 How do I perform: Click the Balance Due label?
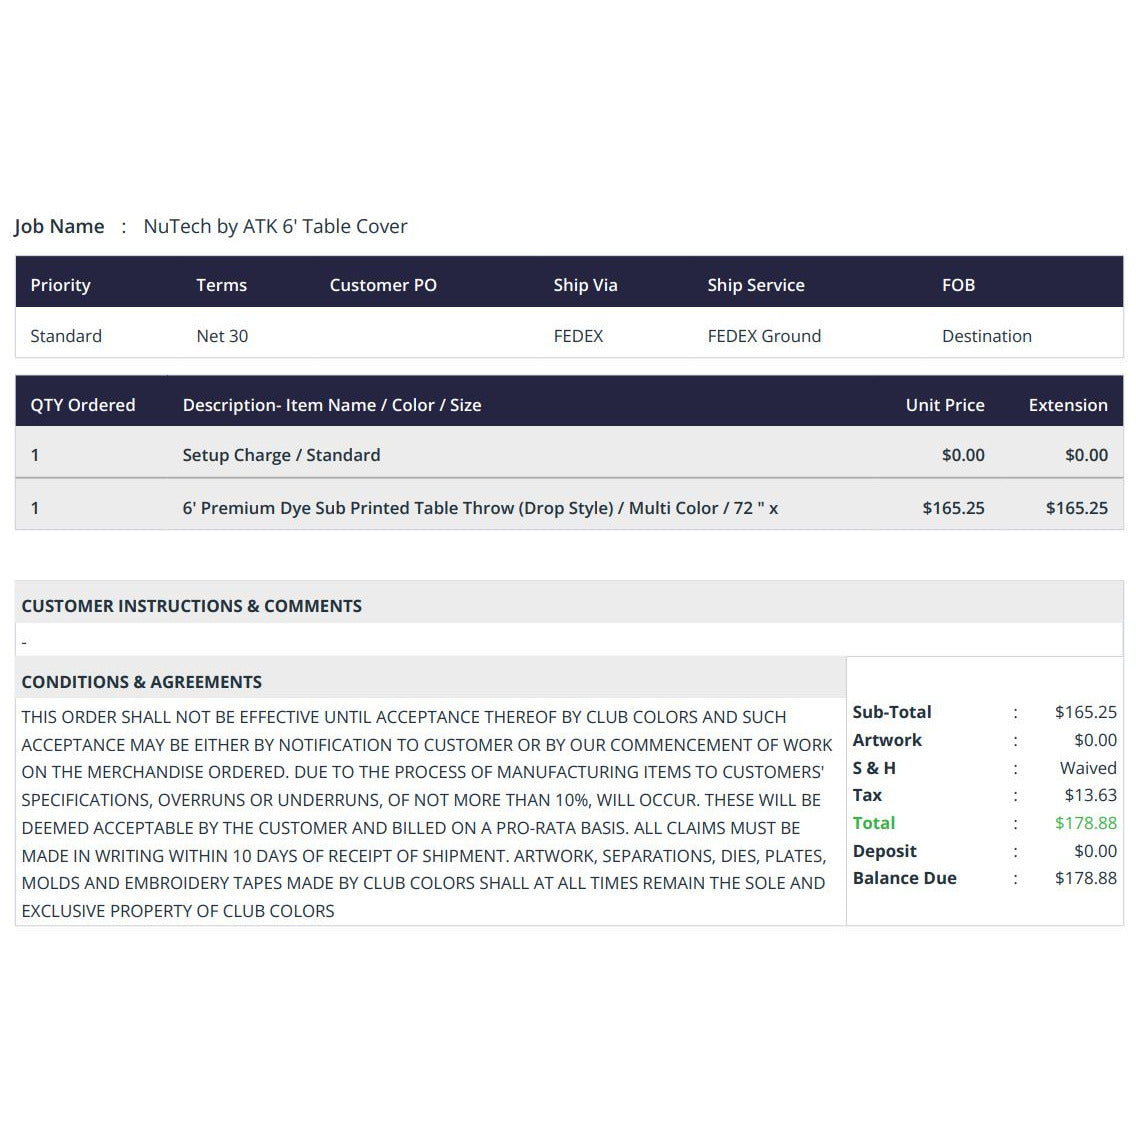click(x=904, y=878)
